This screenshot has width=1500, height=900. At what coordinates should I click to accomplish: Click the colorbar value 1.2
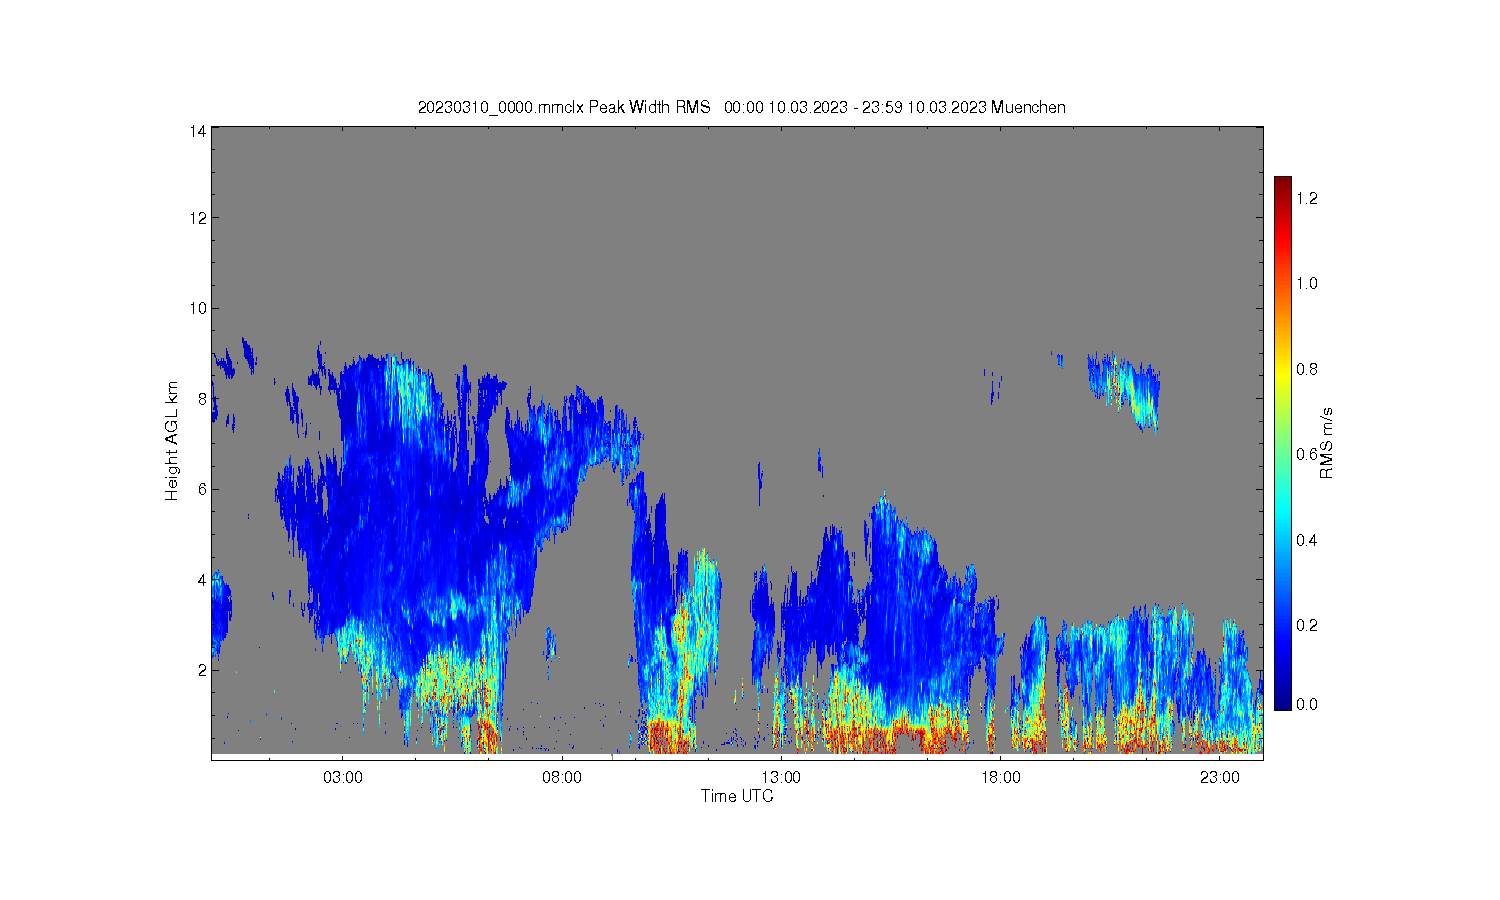click(1306, 198)
